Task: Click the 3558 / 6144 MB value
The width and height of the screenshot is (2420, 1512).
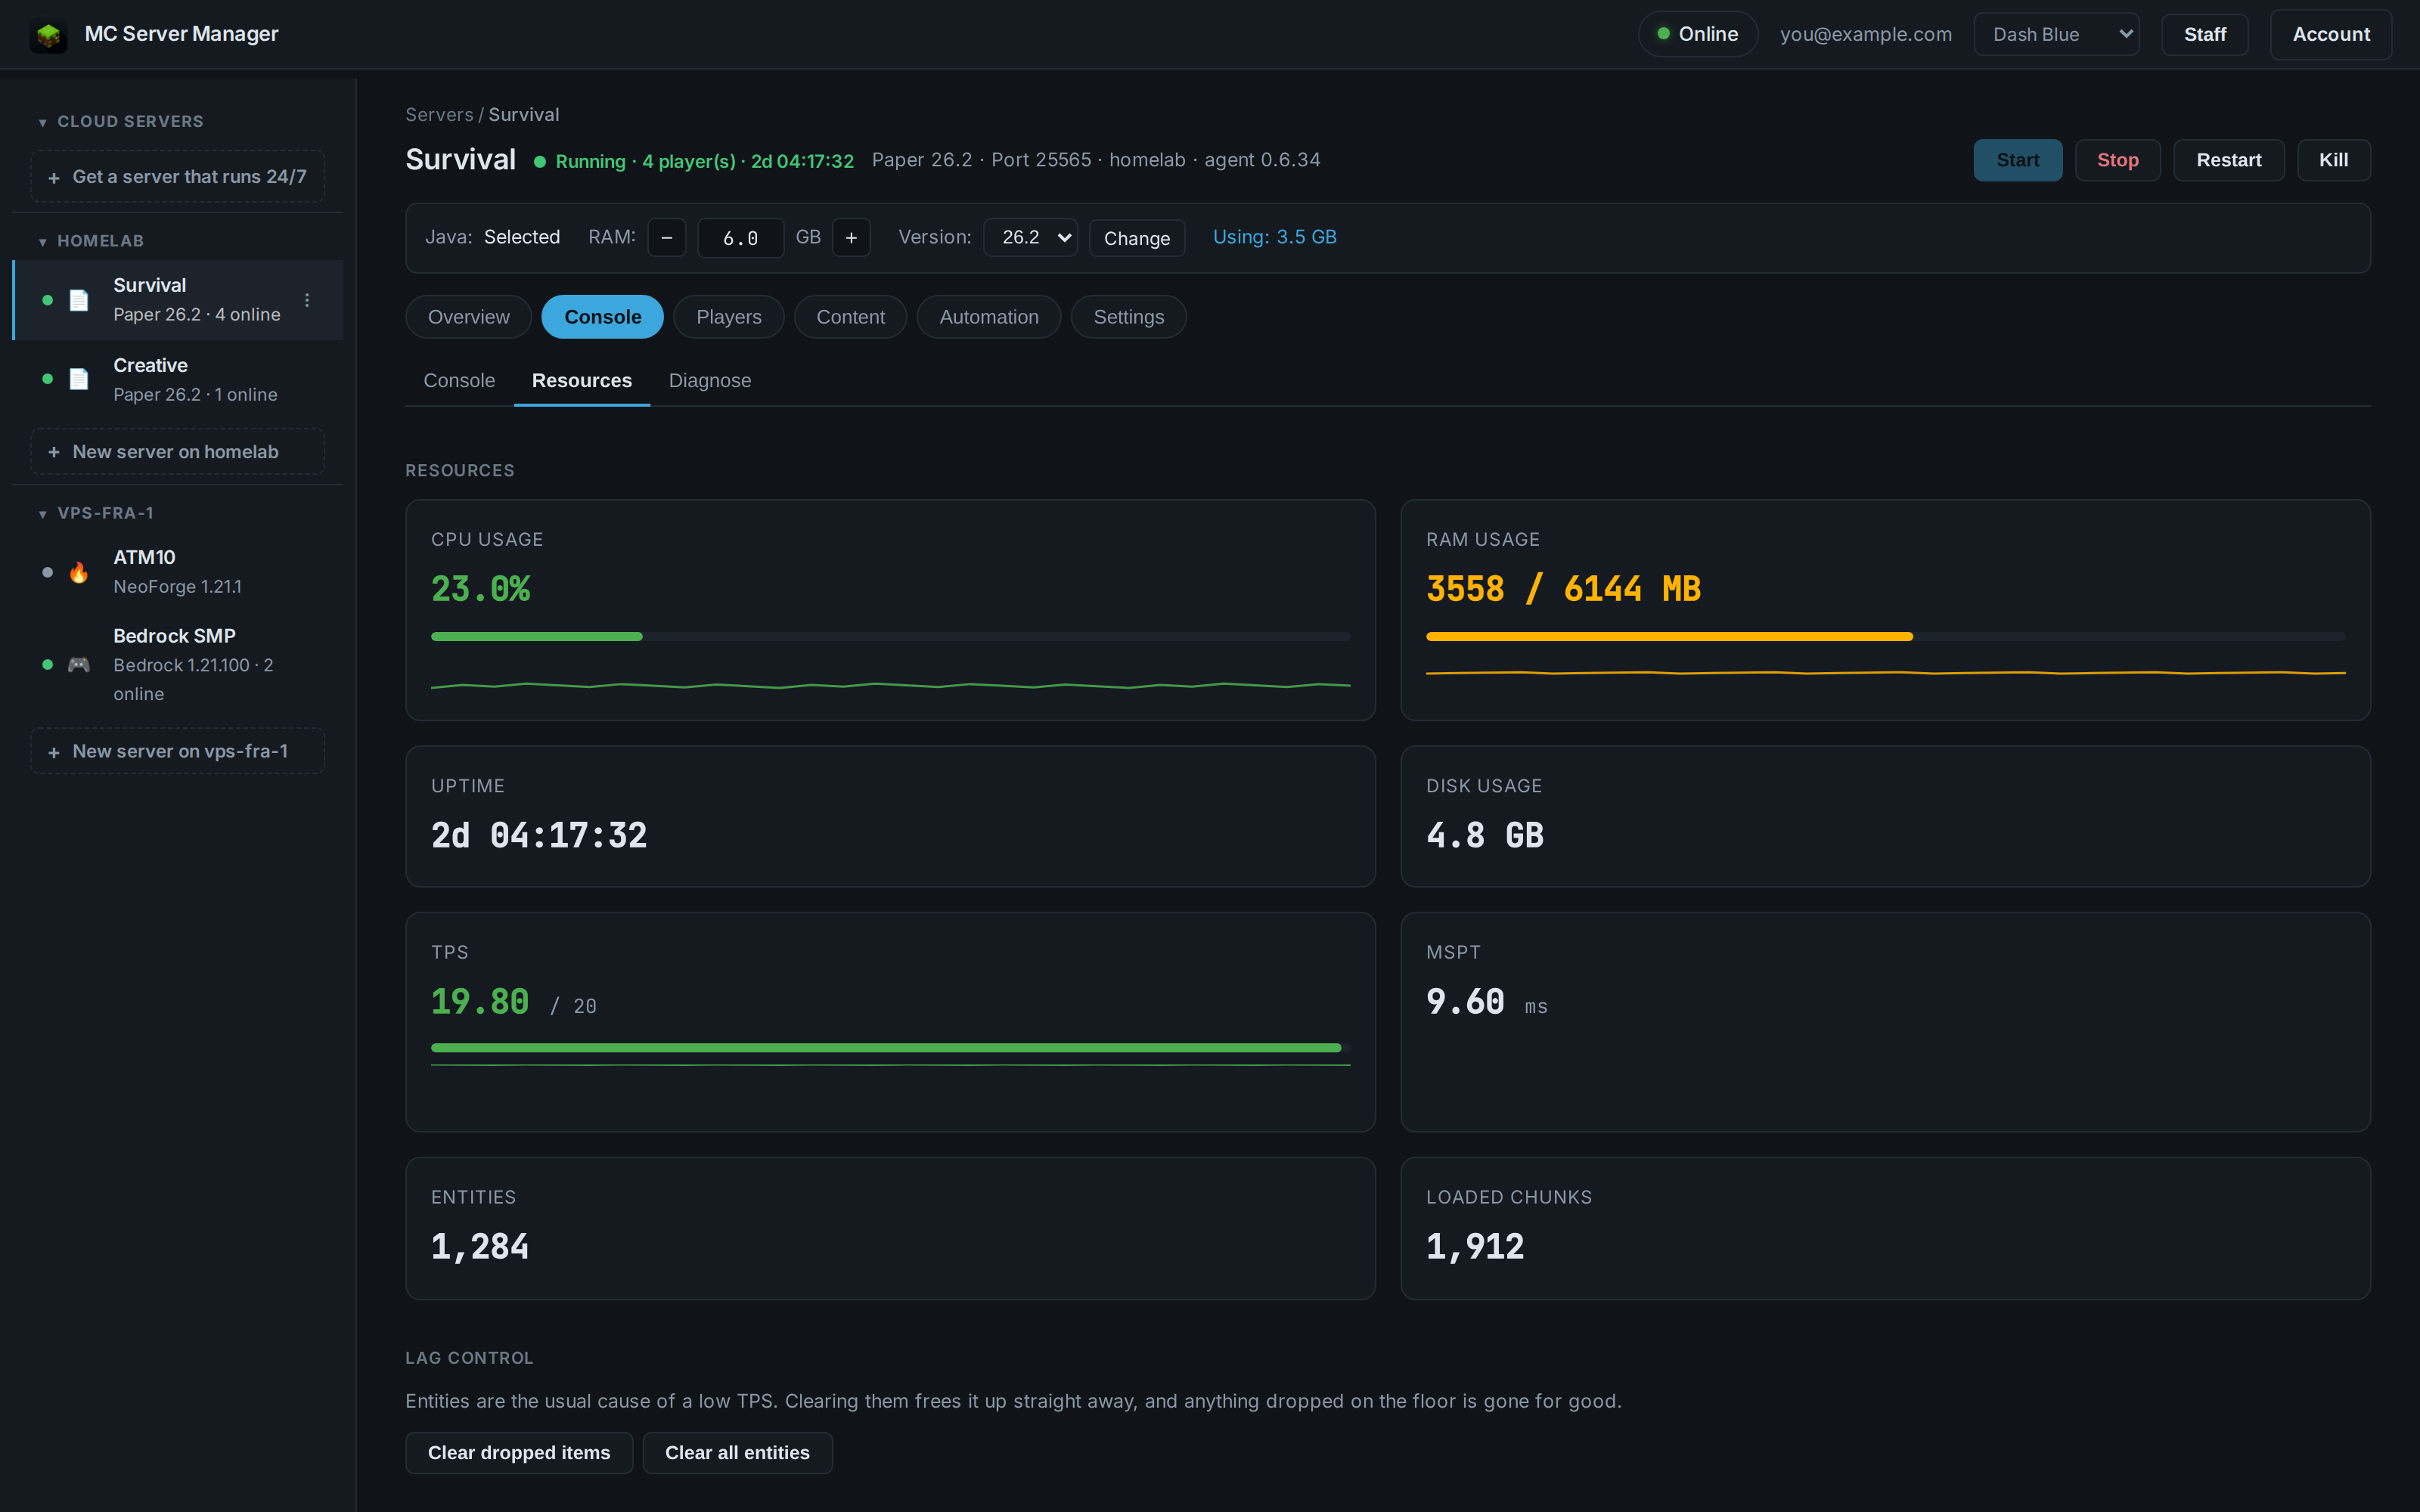Action: coord(1563,589)
